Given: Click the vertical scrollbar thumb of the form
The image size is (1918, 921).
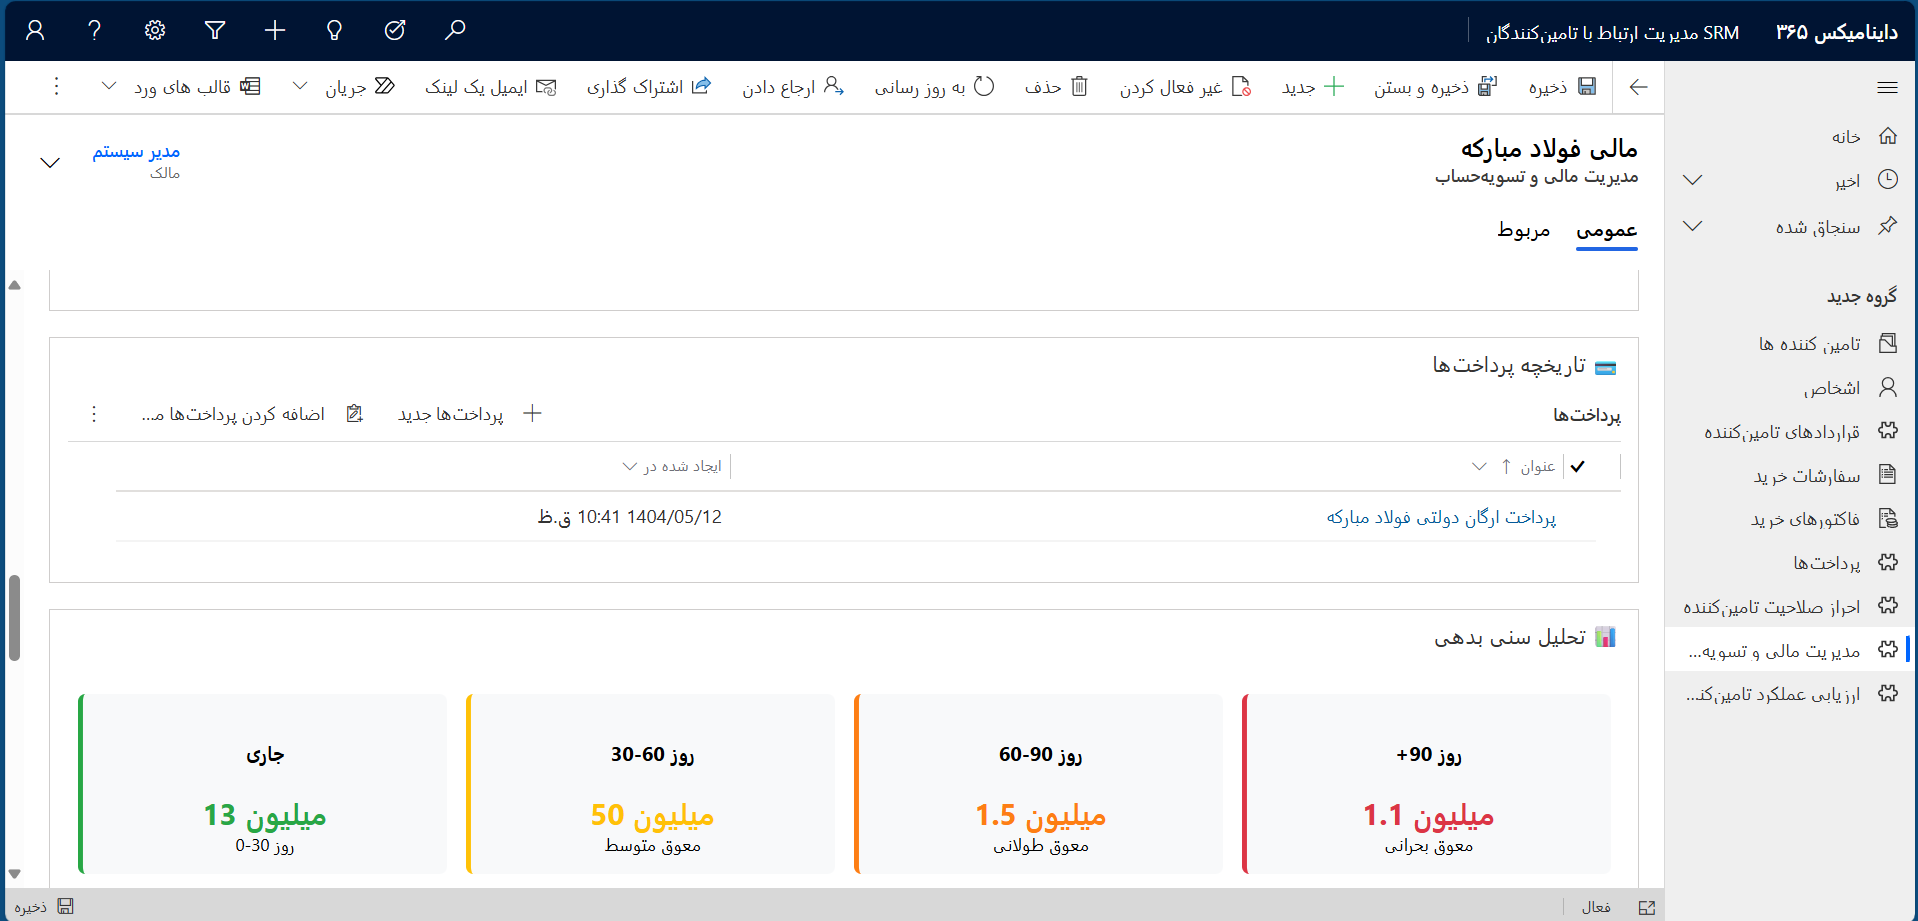Looking at the screenshot, I should click(x=14, y=618).
